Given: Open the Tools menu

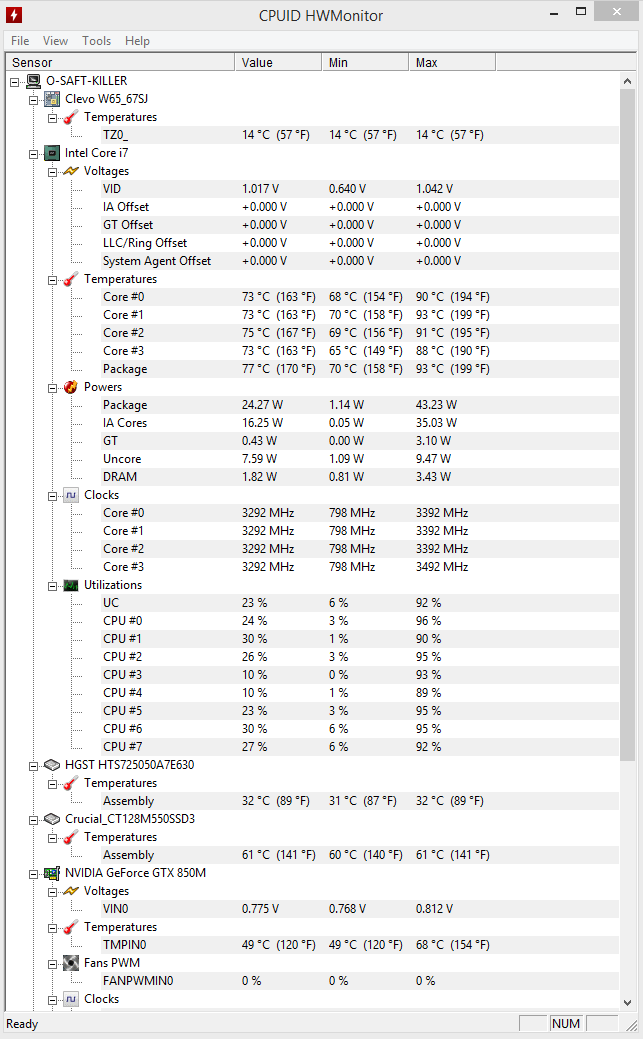Looking at the screenshot, I should (x=96, y=40).
